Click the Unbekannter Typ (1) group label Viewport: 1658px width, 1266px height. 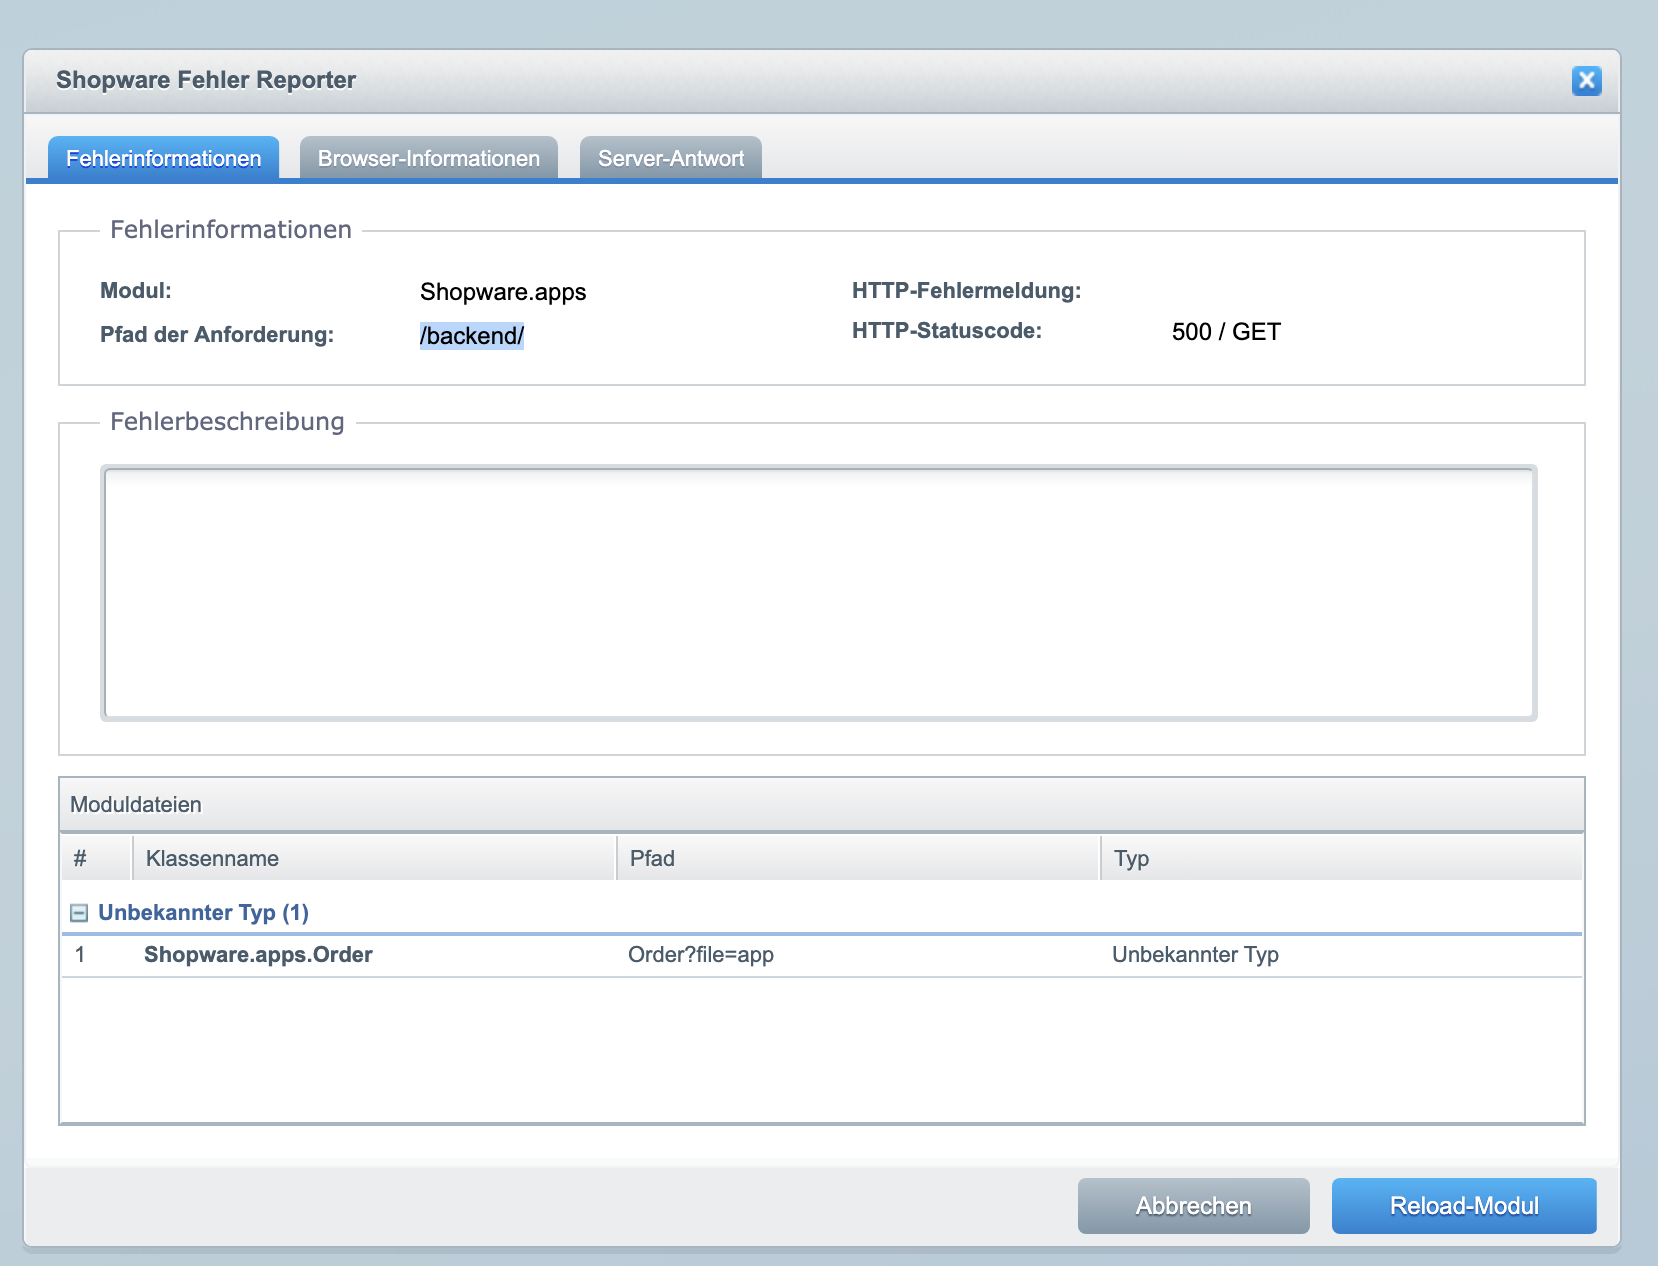(203, 913)
